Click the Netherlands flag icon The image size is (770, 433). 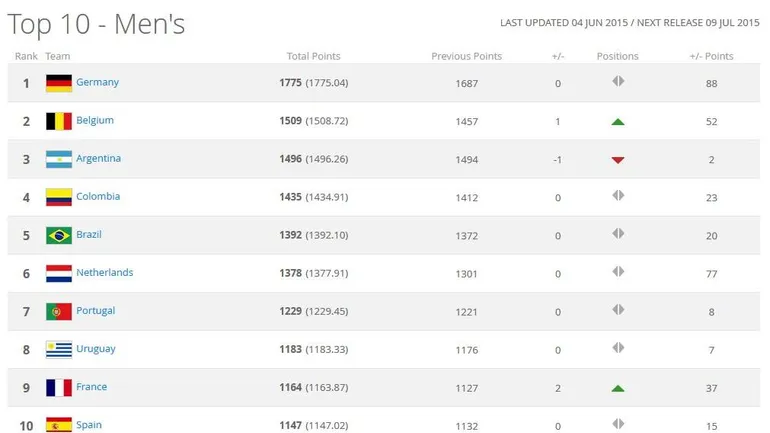pyautogui.click(x=58, y=273)
